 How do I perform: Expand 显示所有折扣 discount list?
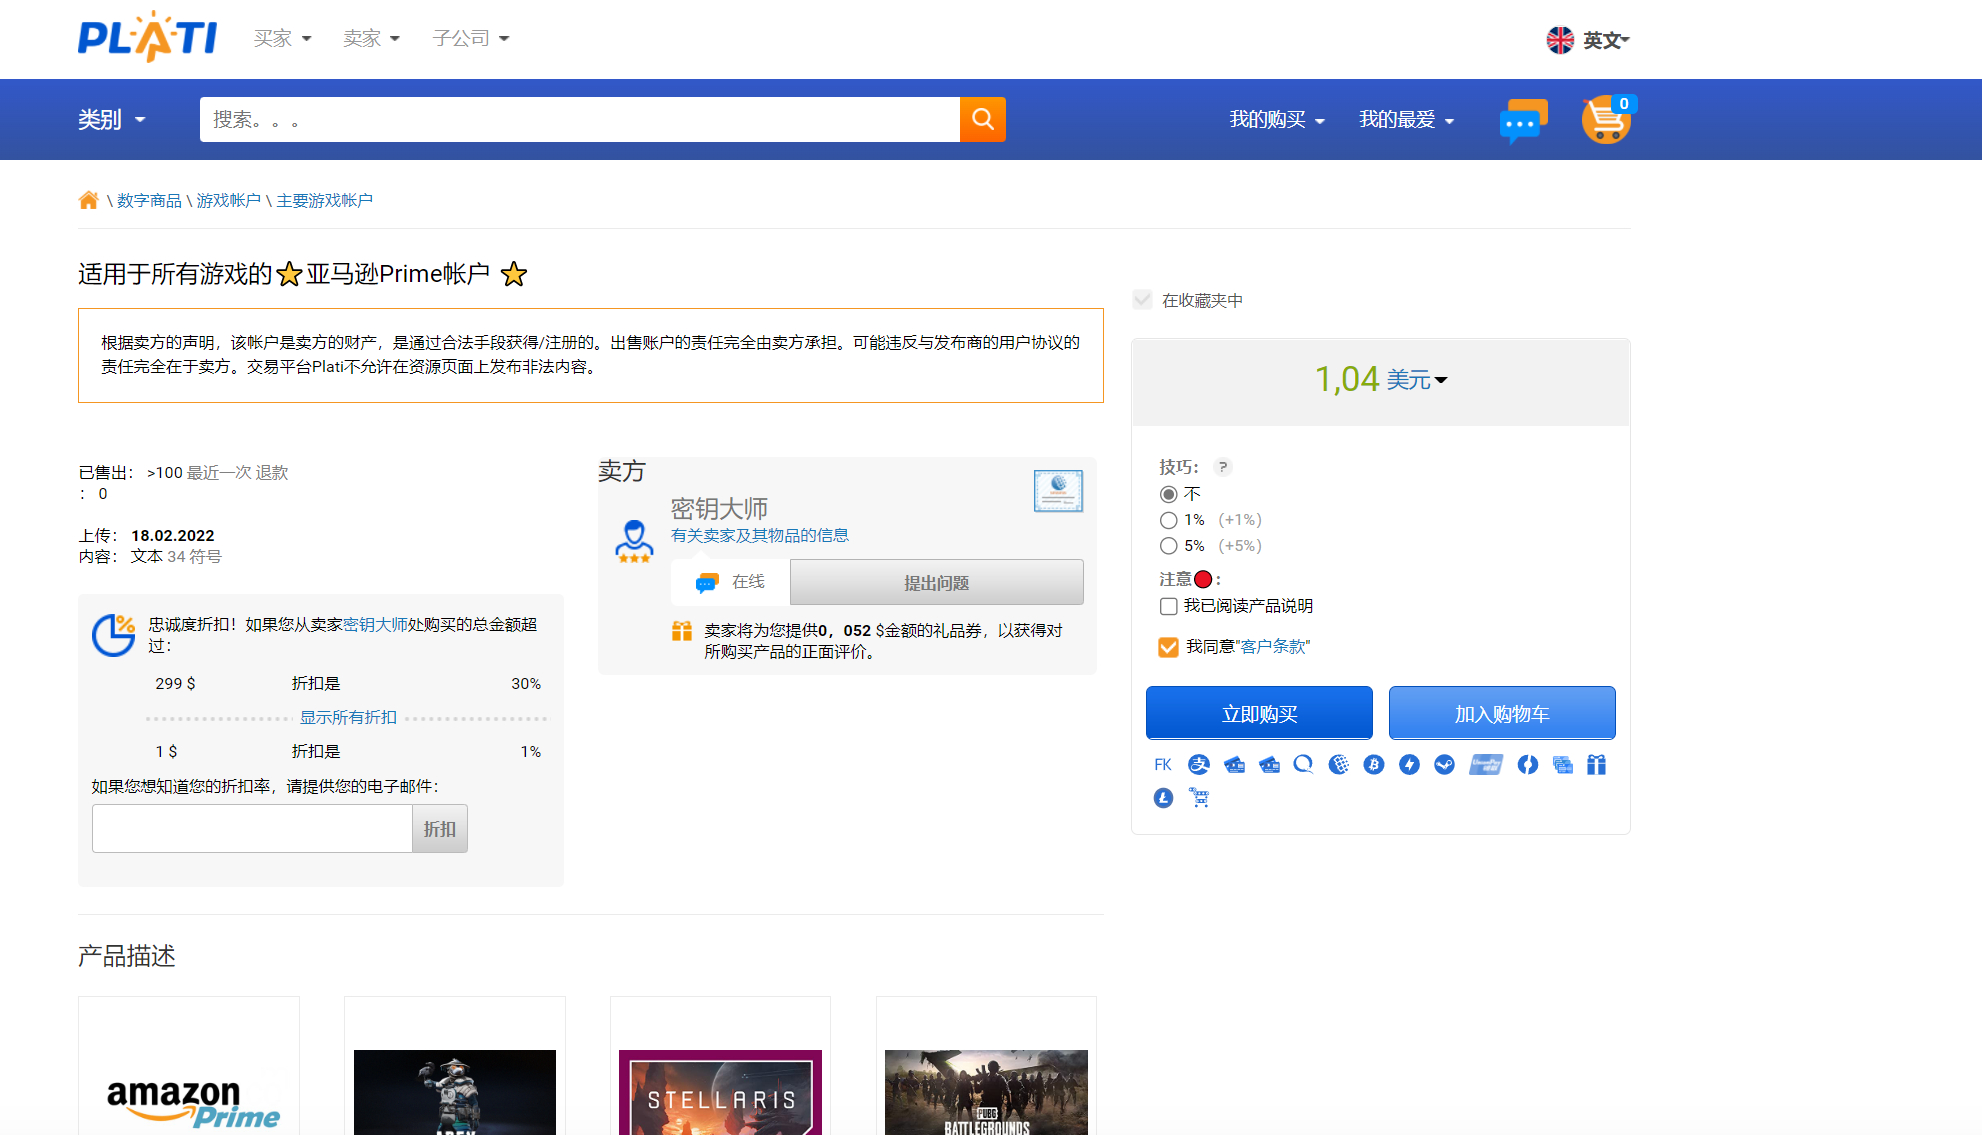point(348,718)
